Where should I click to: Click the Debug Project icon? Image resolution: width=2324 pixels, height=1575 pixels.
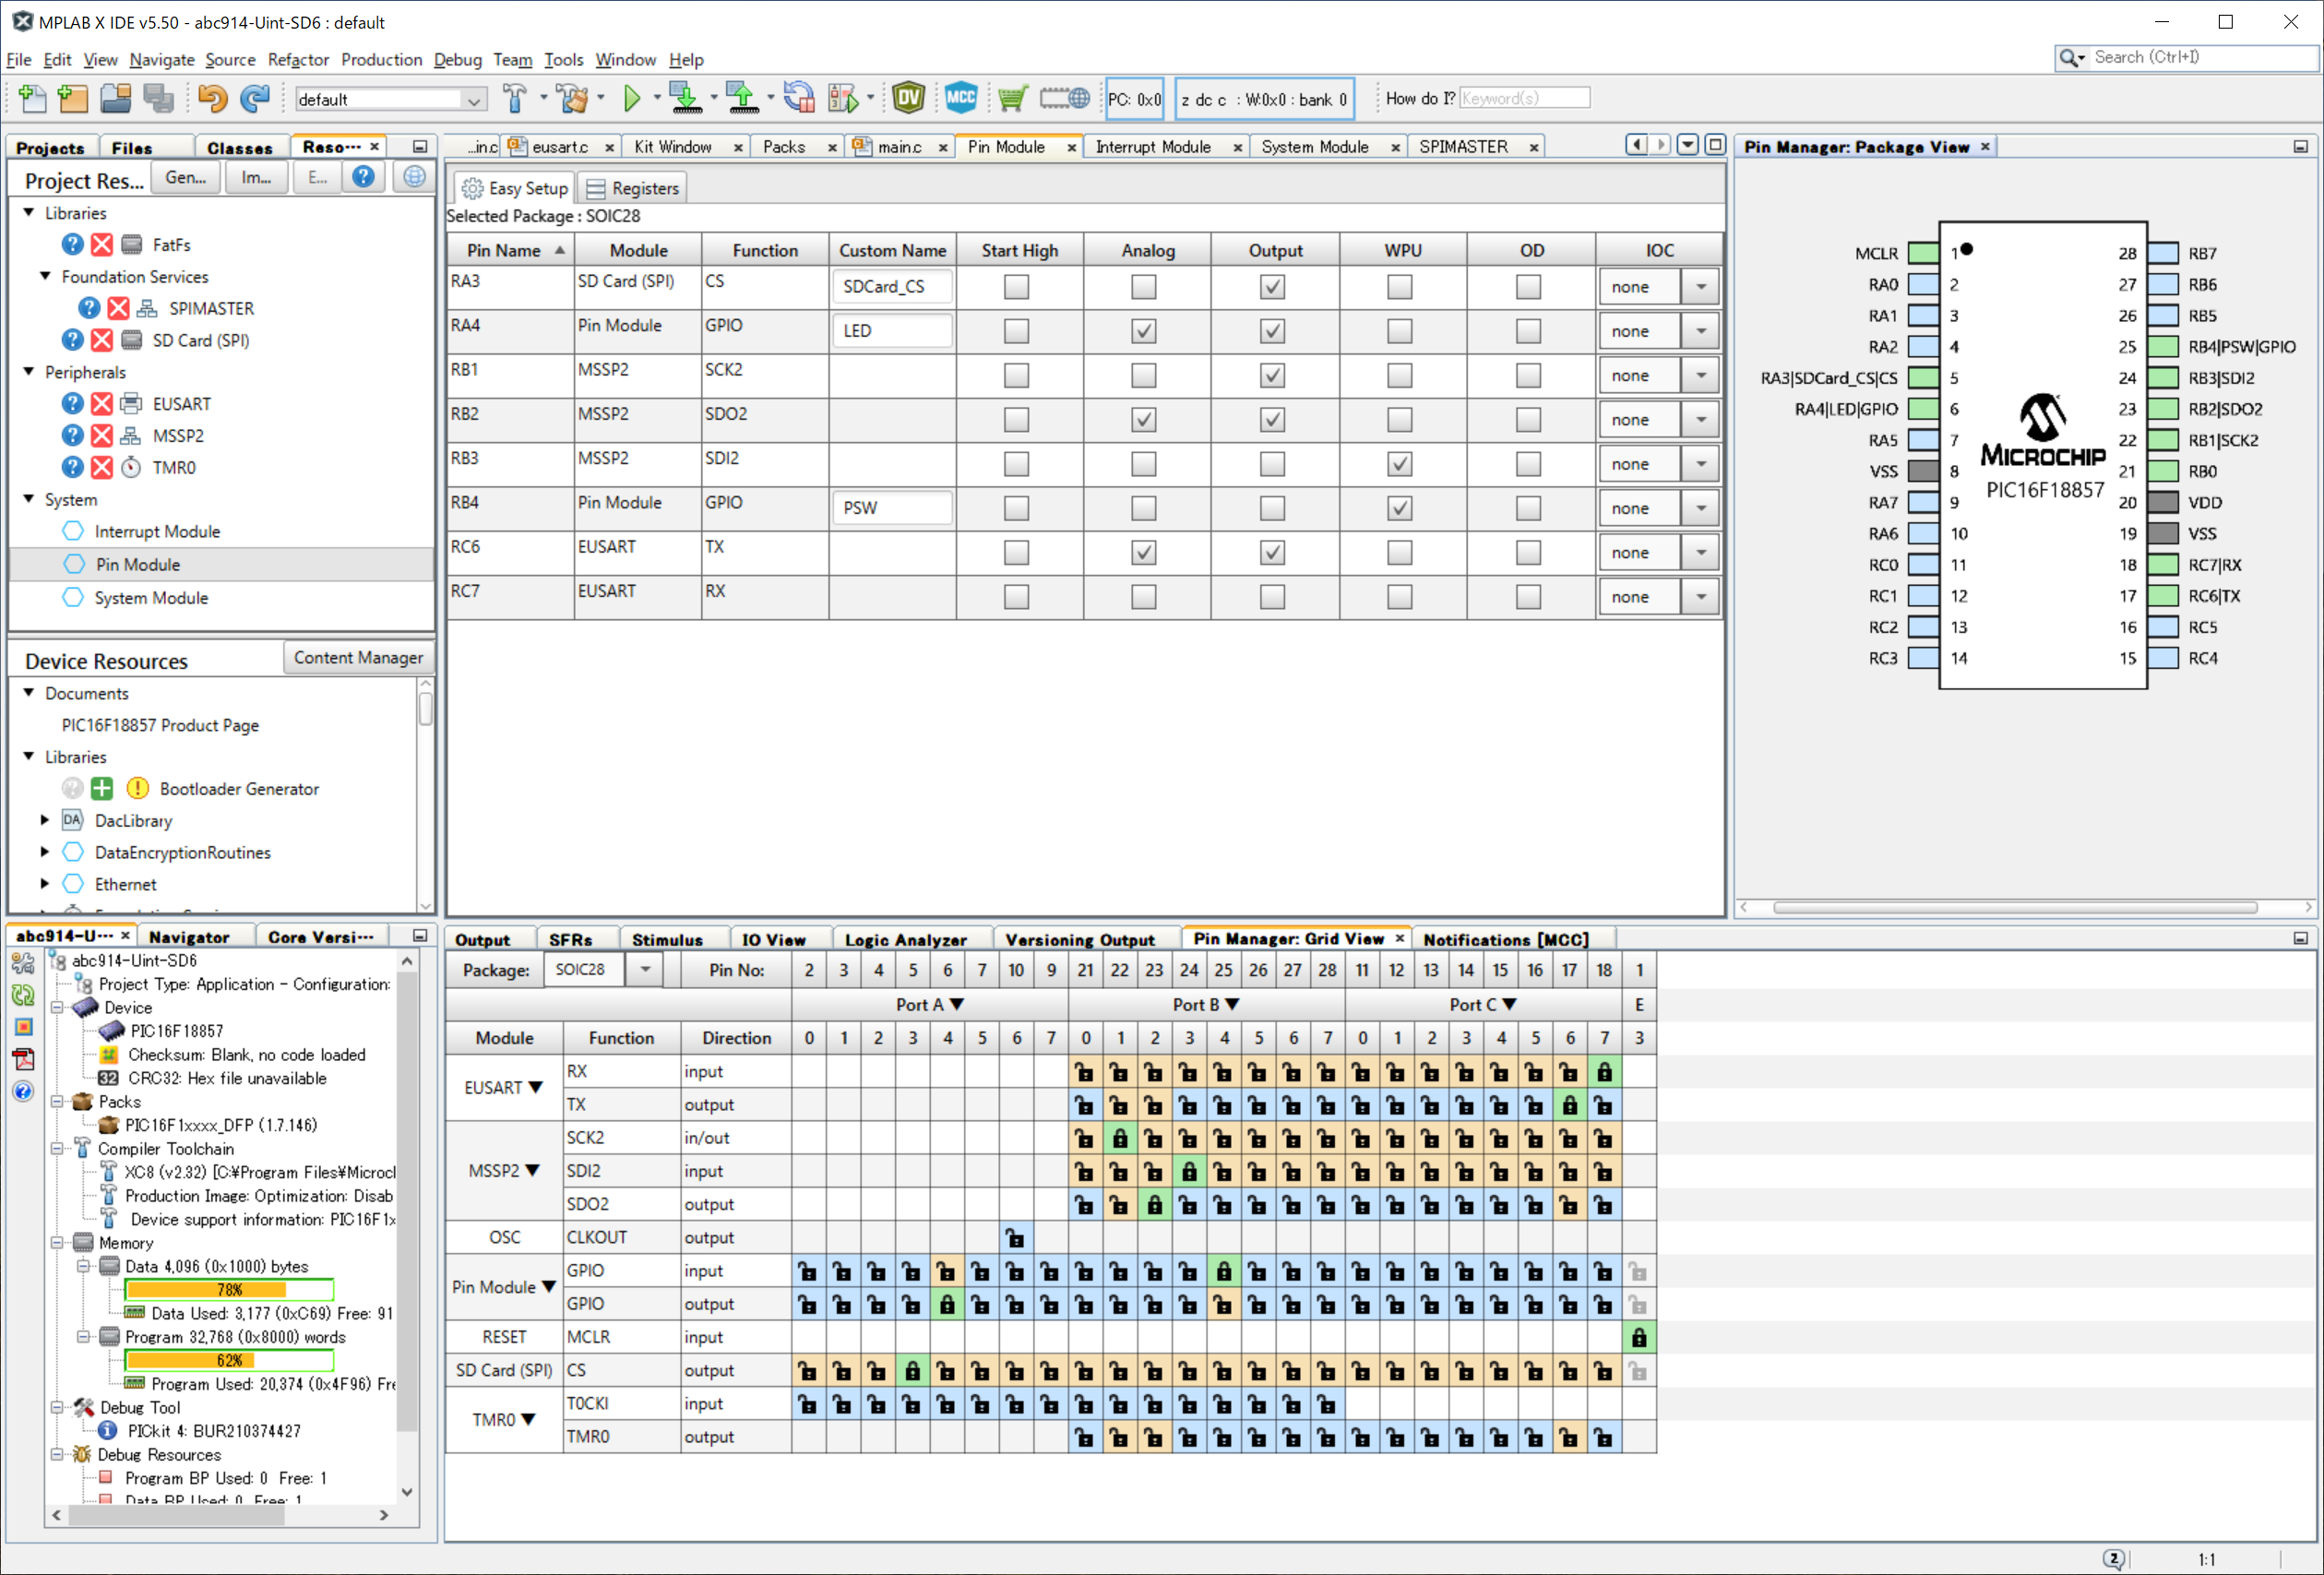[x=843, y=98]
